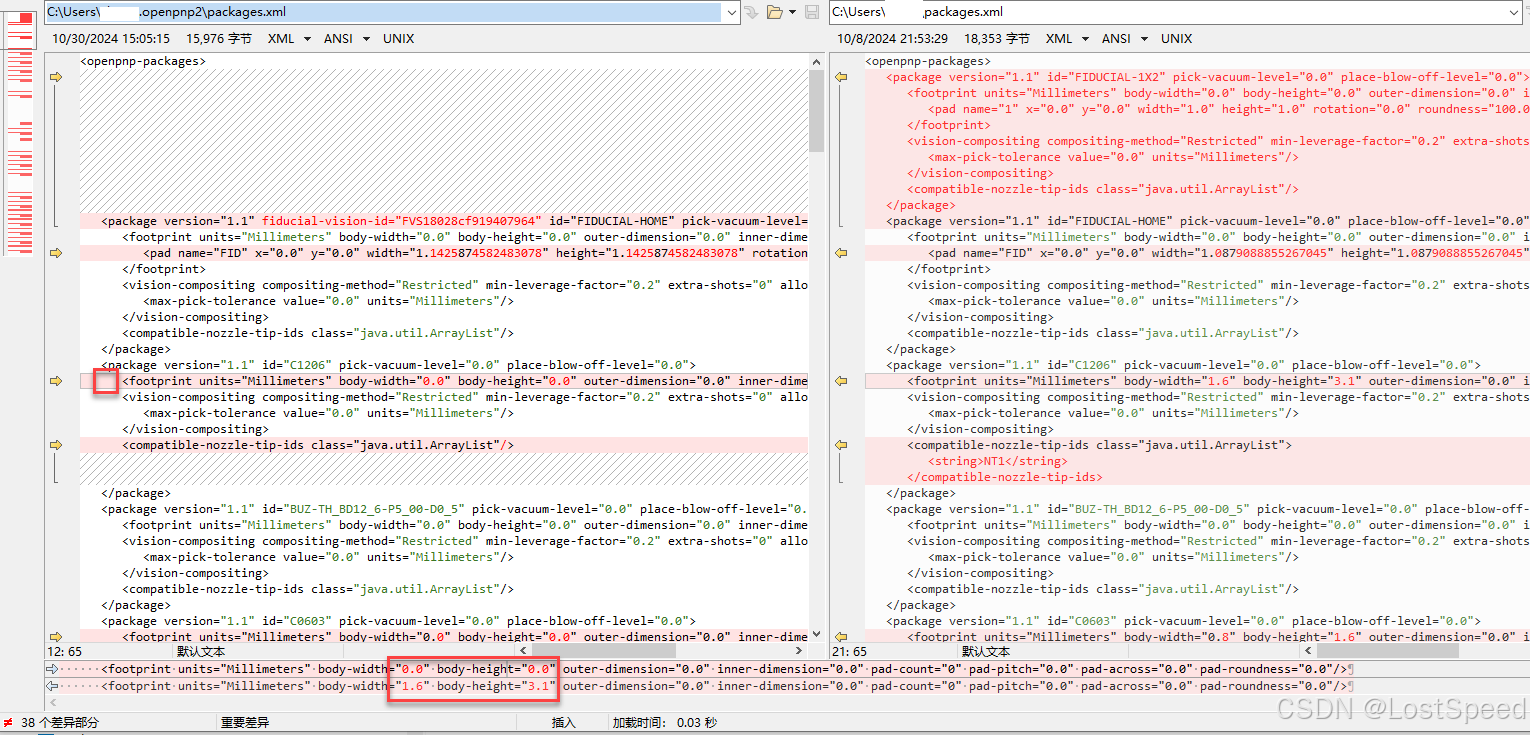Click left pane FIDUCIAL-HOME package line
This screenshot has width=1530, height=735.
tap(454, 221)
